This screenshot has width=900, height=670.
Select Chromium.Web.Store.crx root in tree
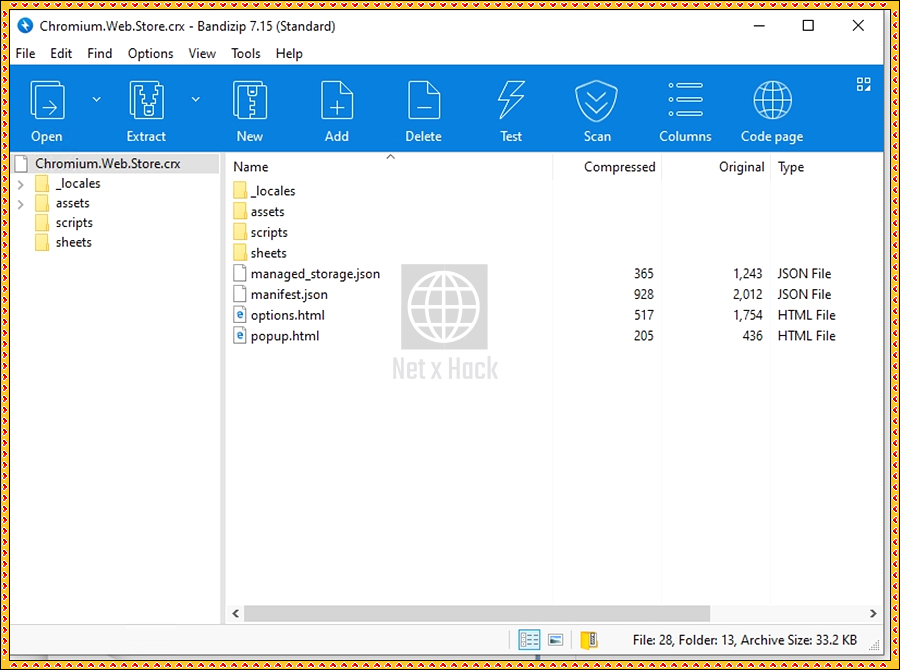point(108,164)
